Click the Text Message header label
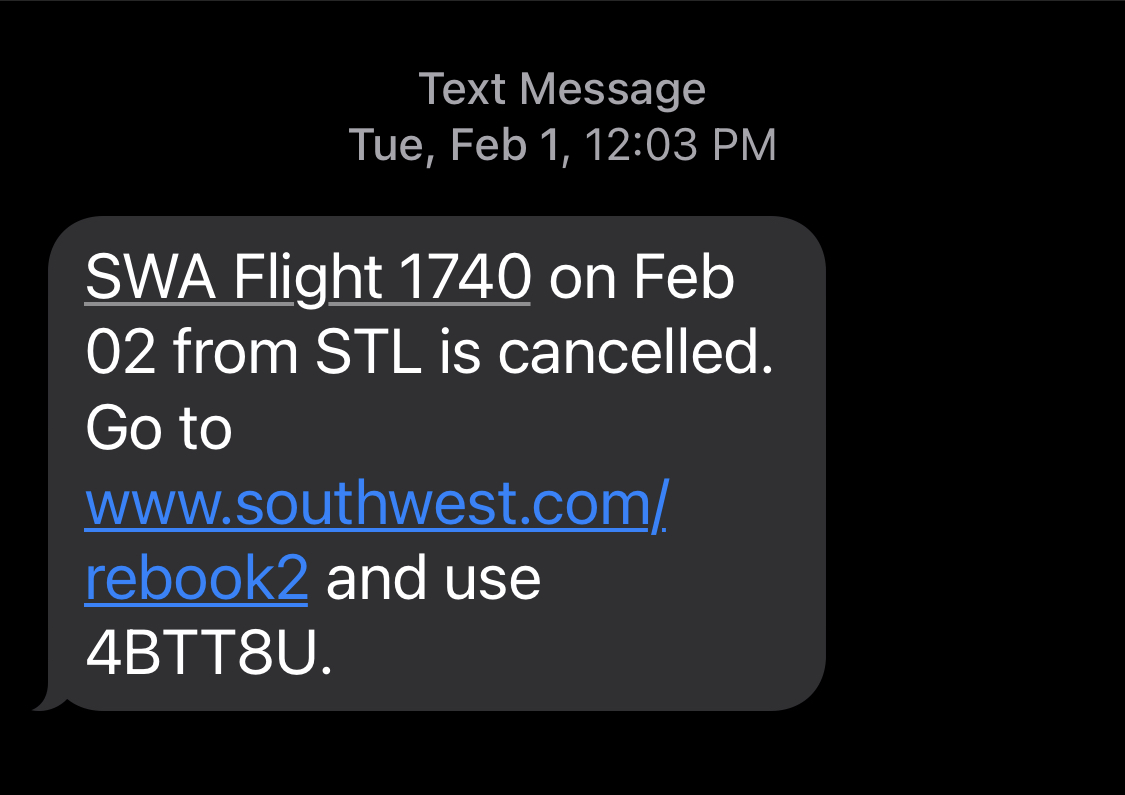1125x795 pixels. coord(562,90)
